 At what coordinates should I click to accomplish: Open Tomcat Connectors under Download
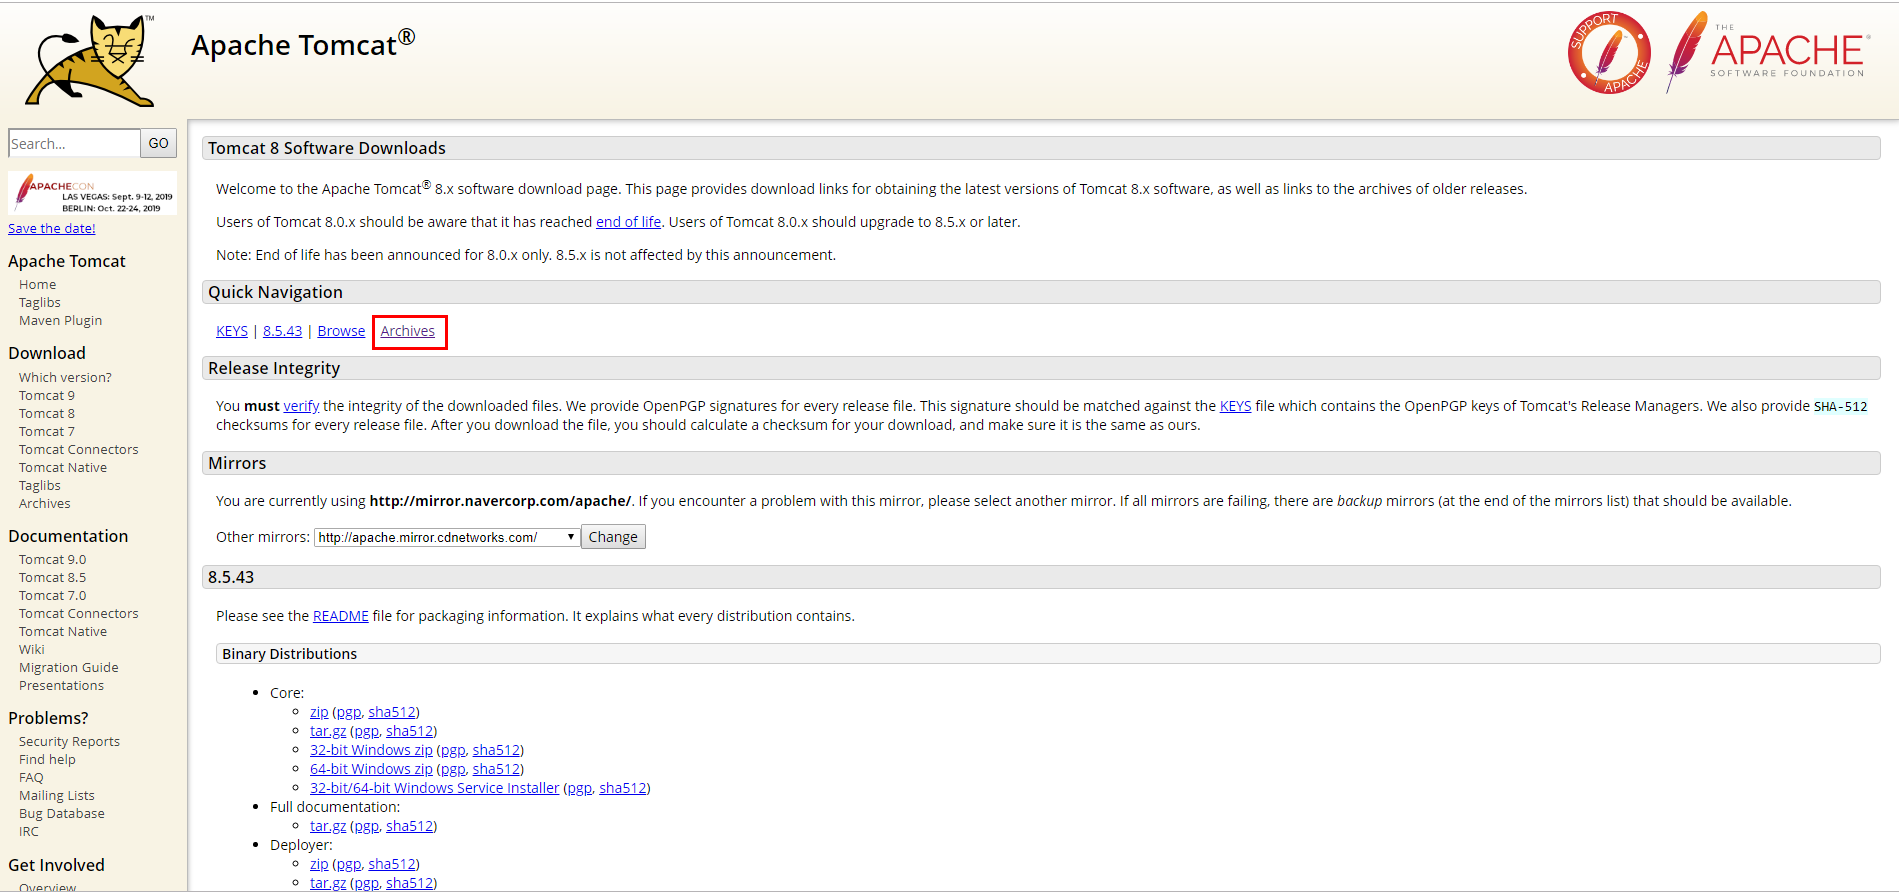click(x=79, y=450)
